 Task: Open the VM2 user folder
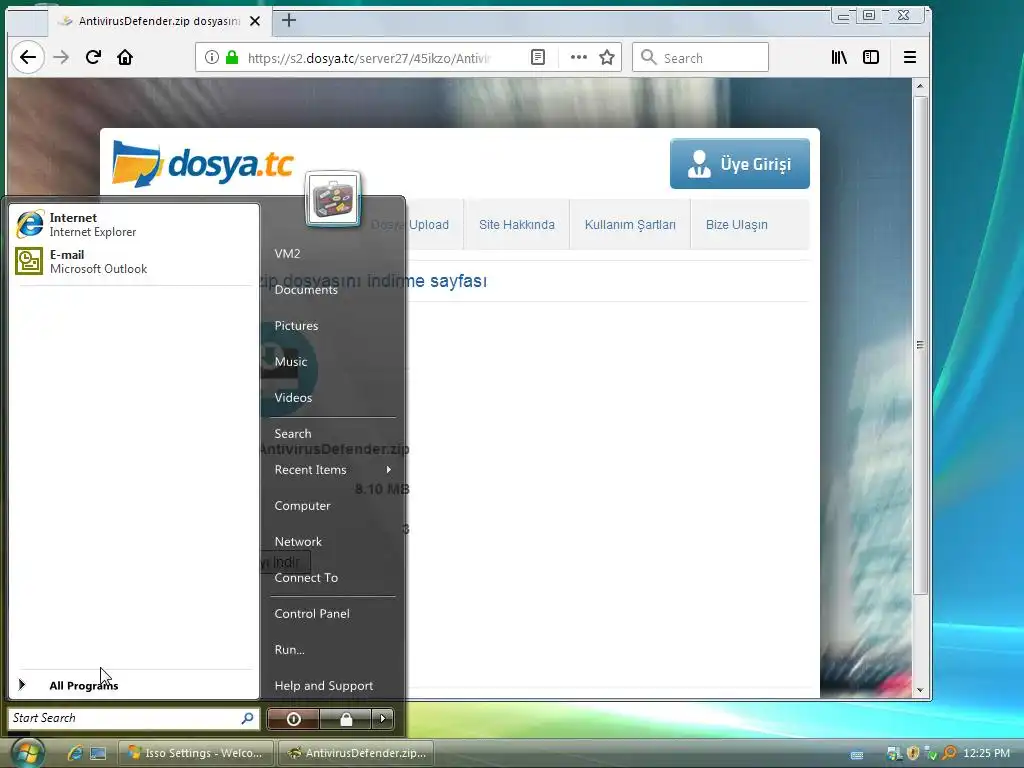click(287, 253)
